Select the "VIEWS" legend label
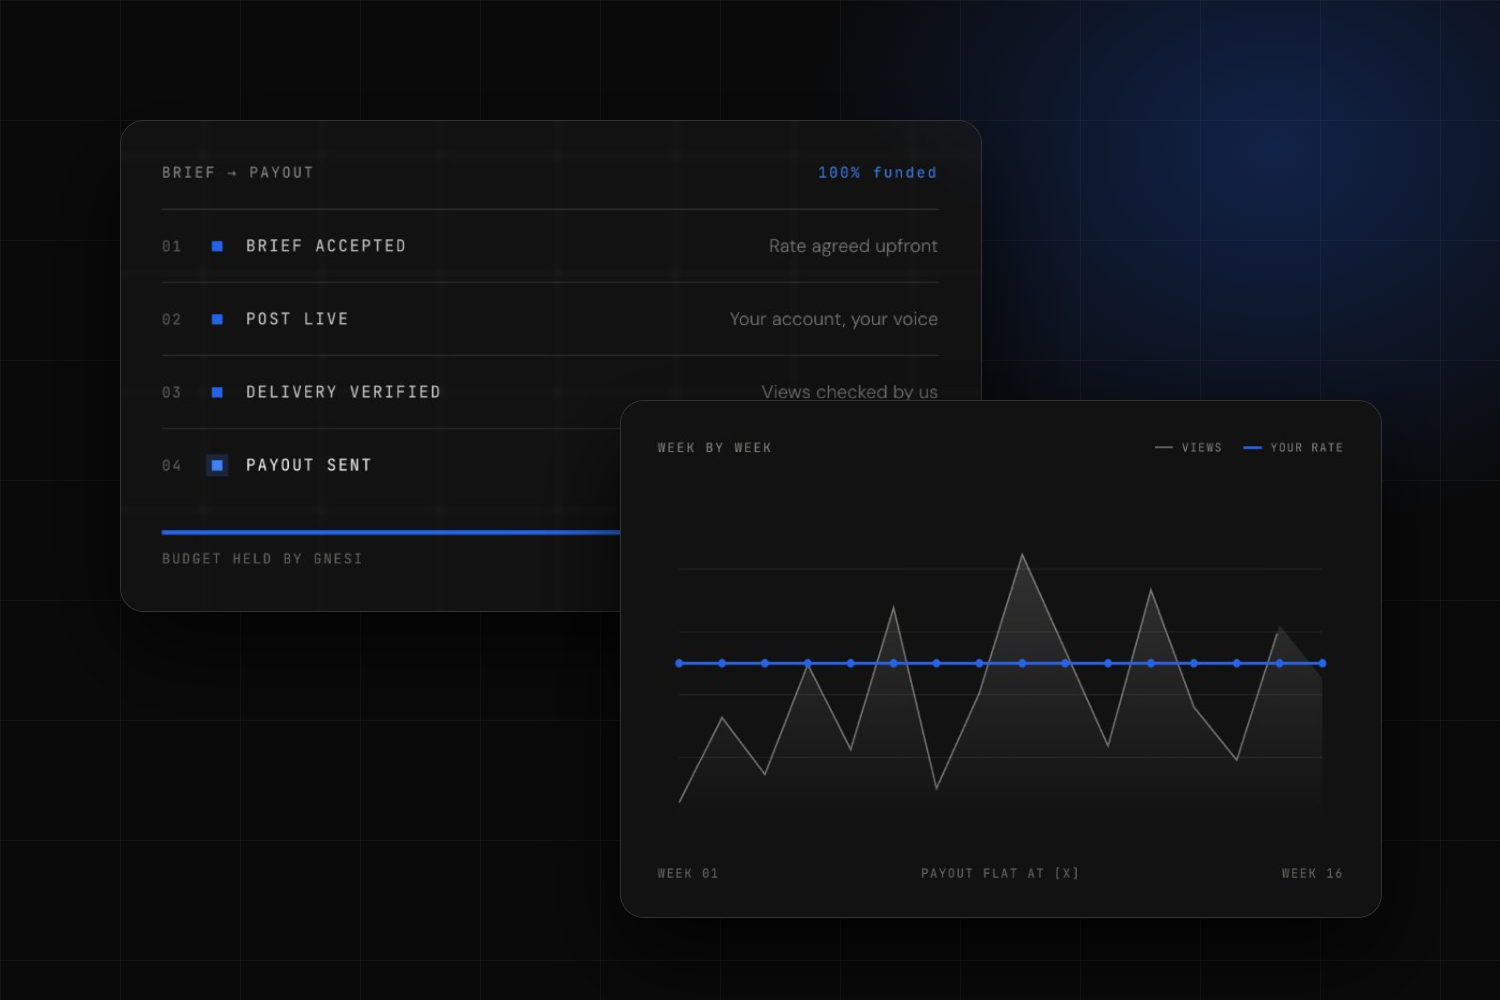 1202,448
